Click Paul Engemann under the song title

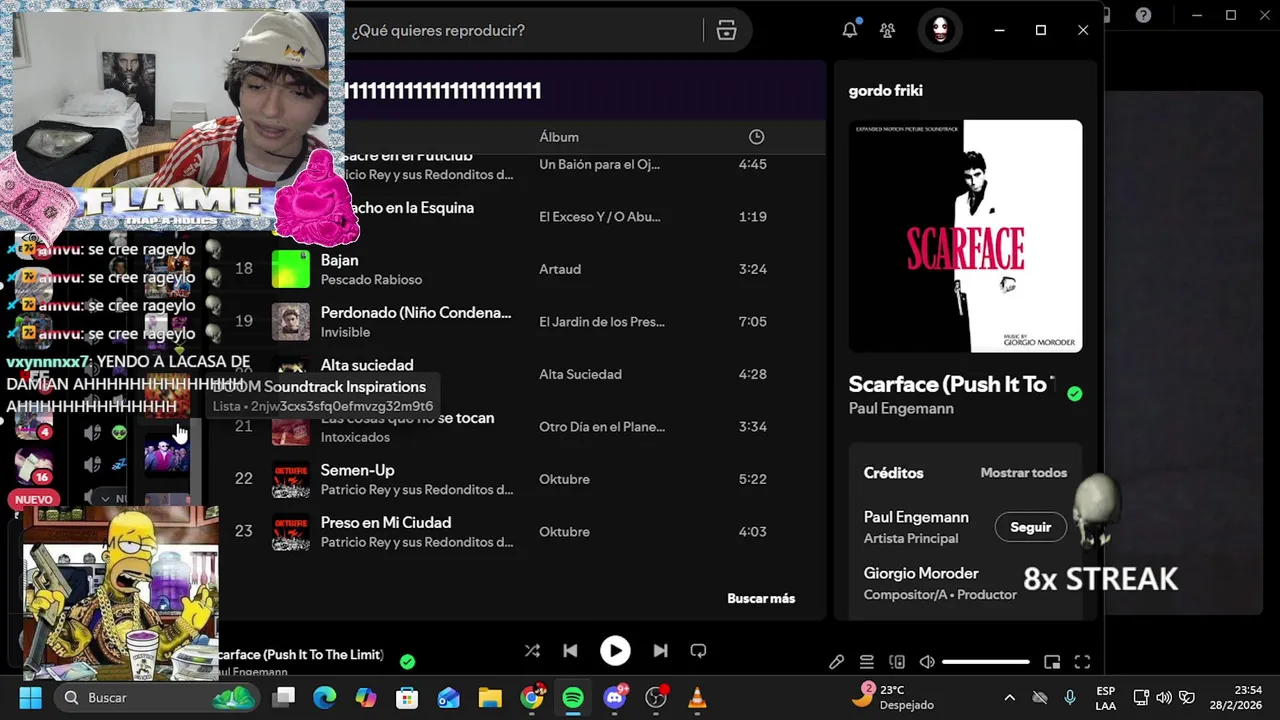[x=901, y=408]
